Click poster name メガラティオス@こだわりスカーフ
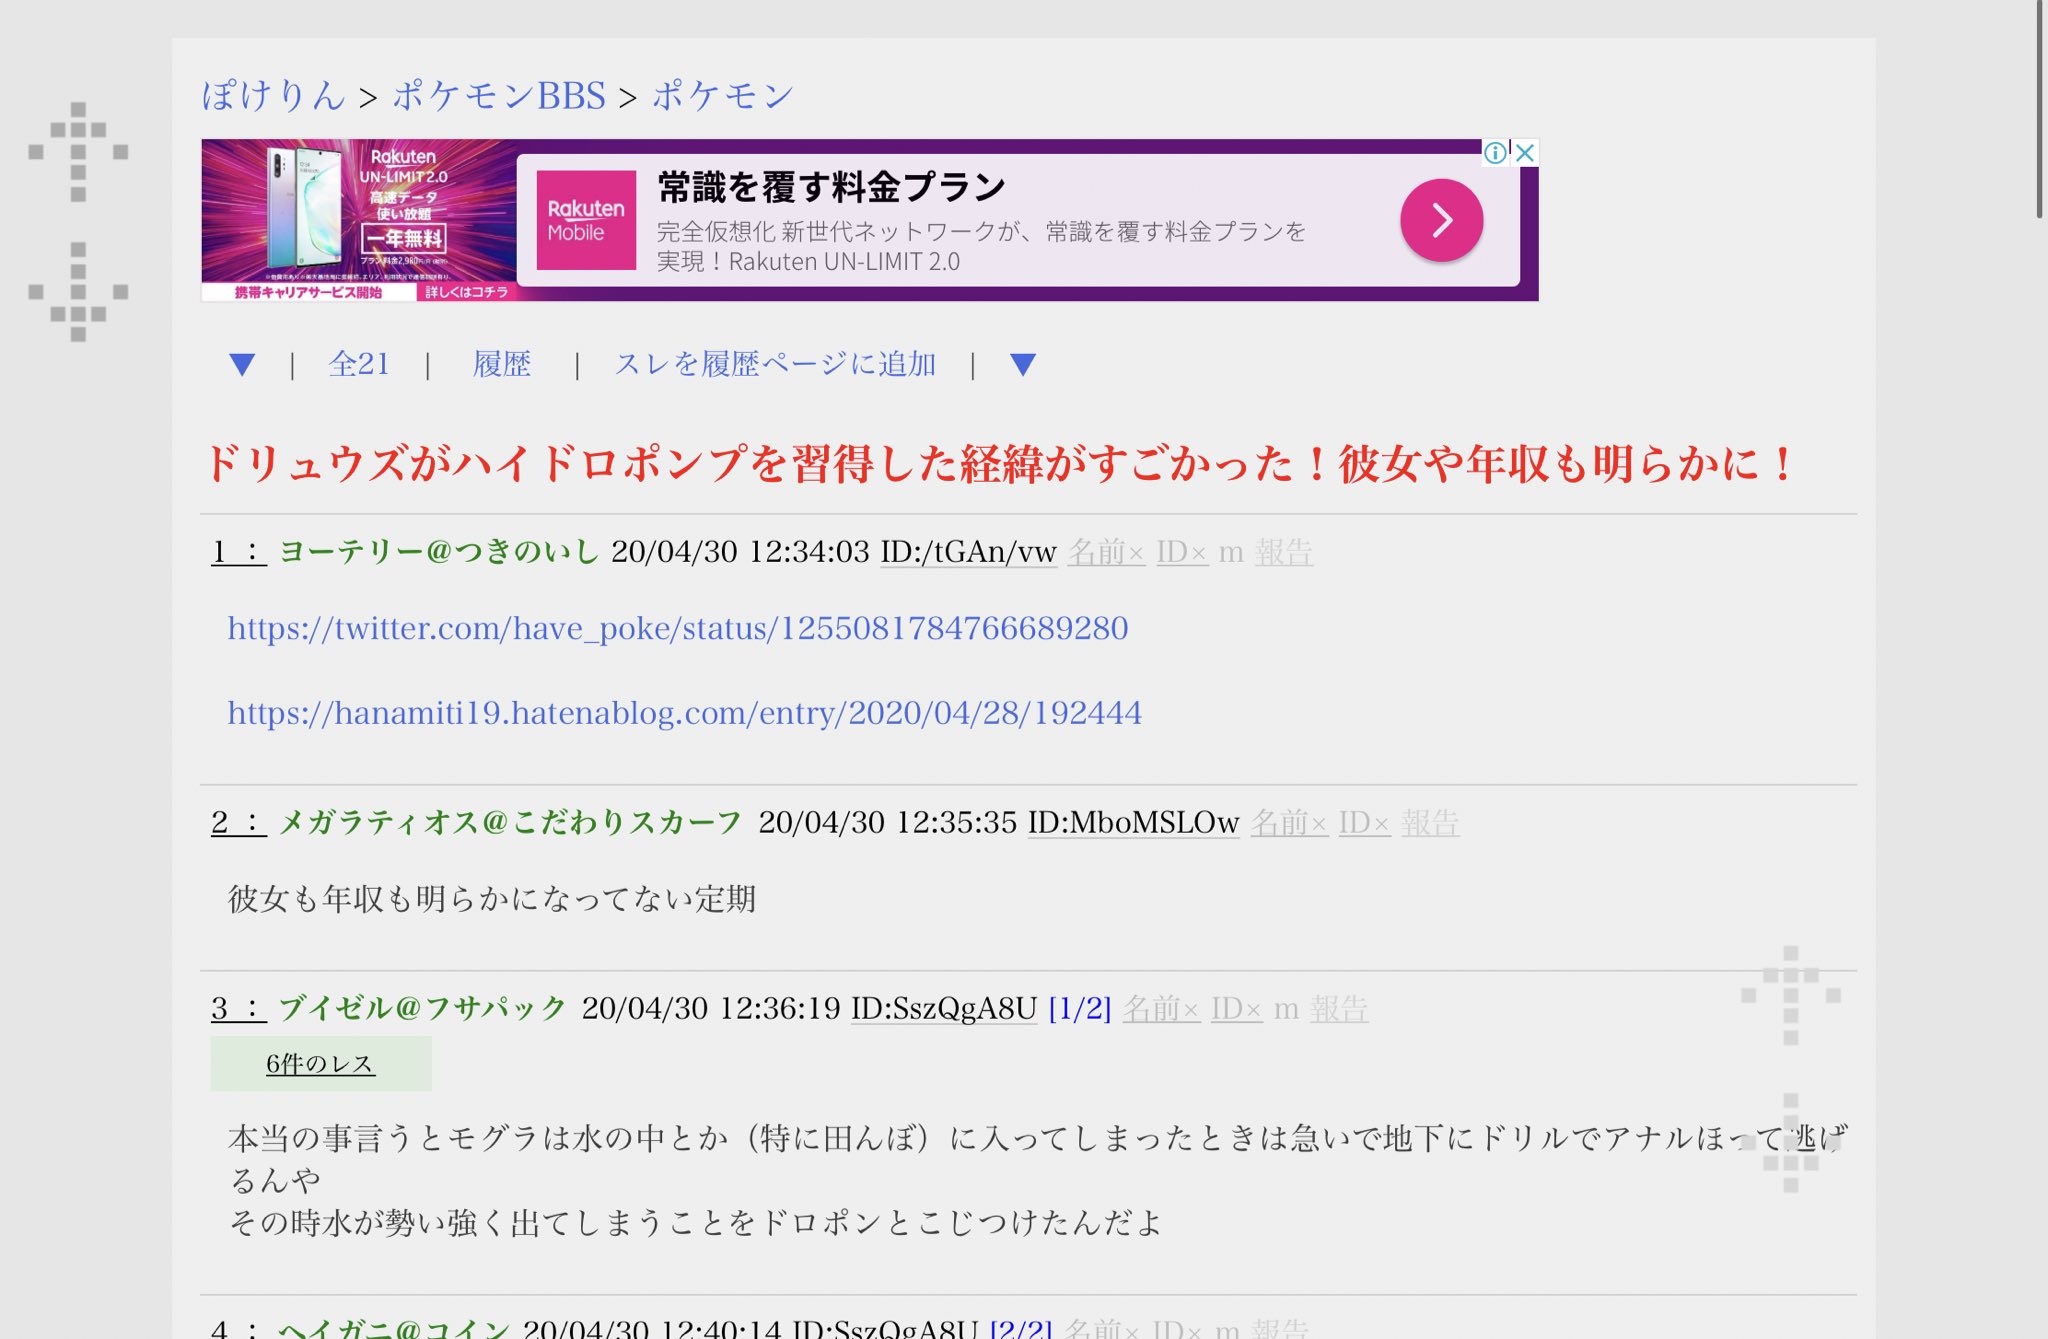The height and width of the screenshot is (1339, 2048). (510, 822)
